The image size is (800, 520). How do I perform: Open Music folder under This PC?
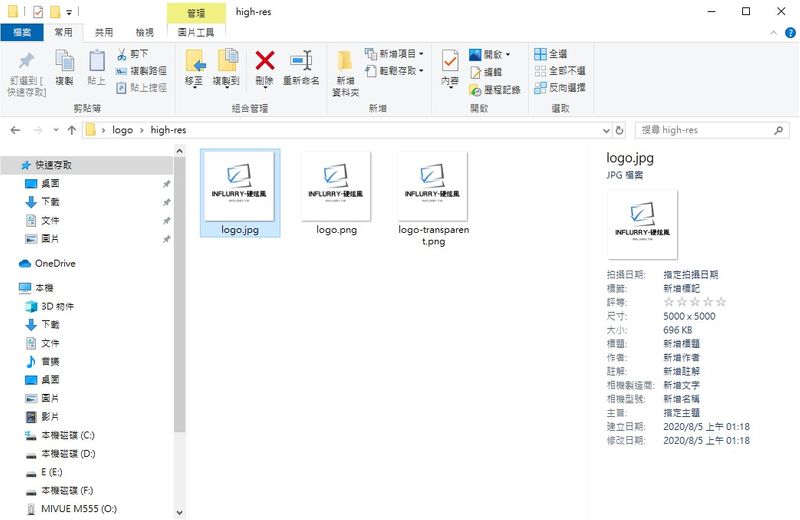tap(43, 361)
